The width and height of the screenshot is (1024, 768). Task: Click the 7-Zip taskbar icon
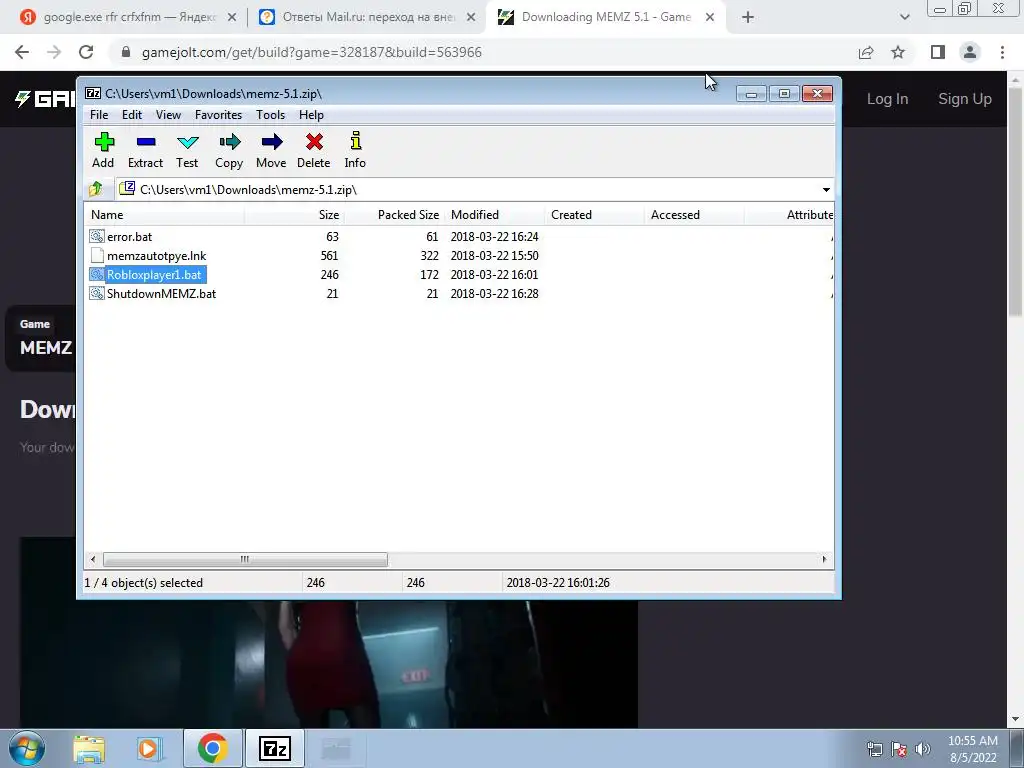[274, 748]
